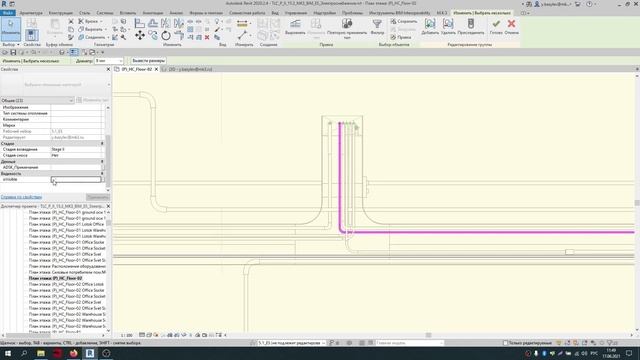640x360 pixels.
Task: Toggle the ADSK_Примечание parameter checkbox
Action: [103, 167]
